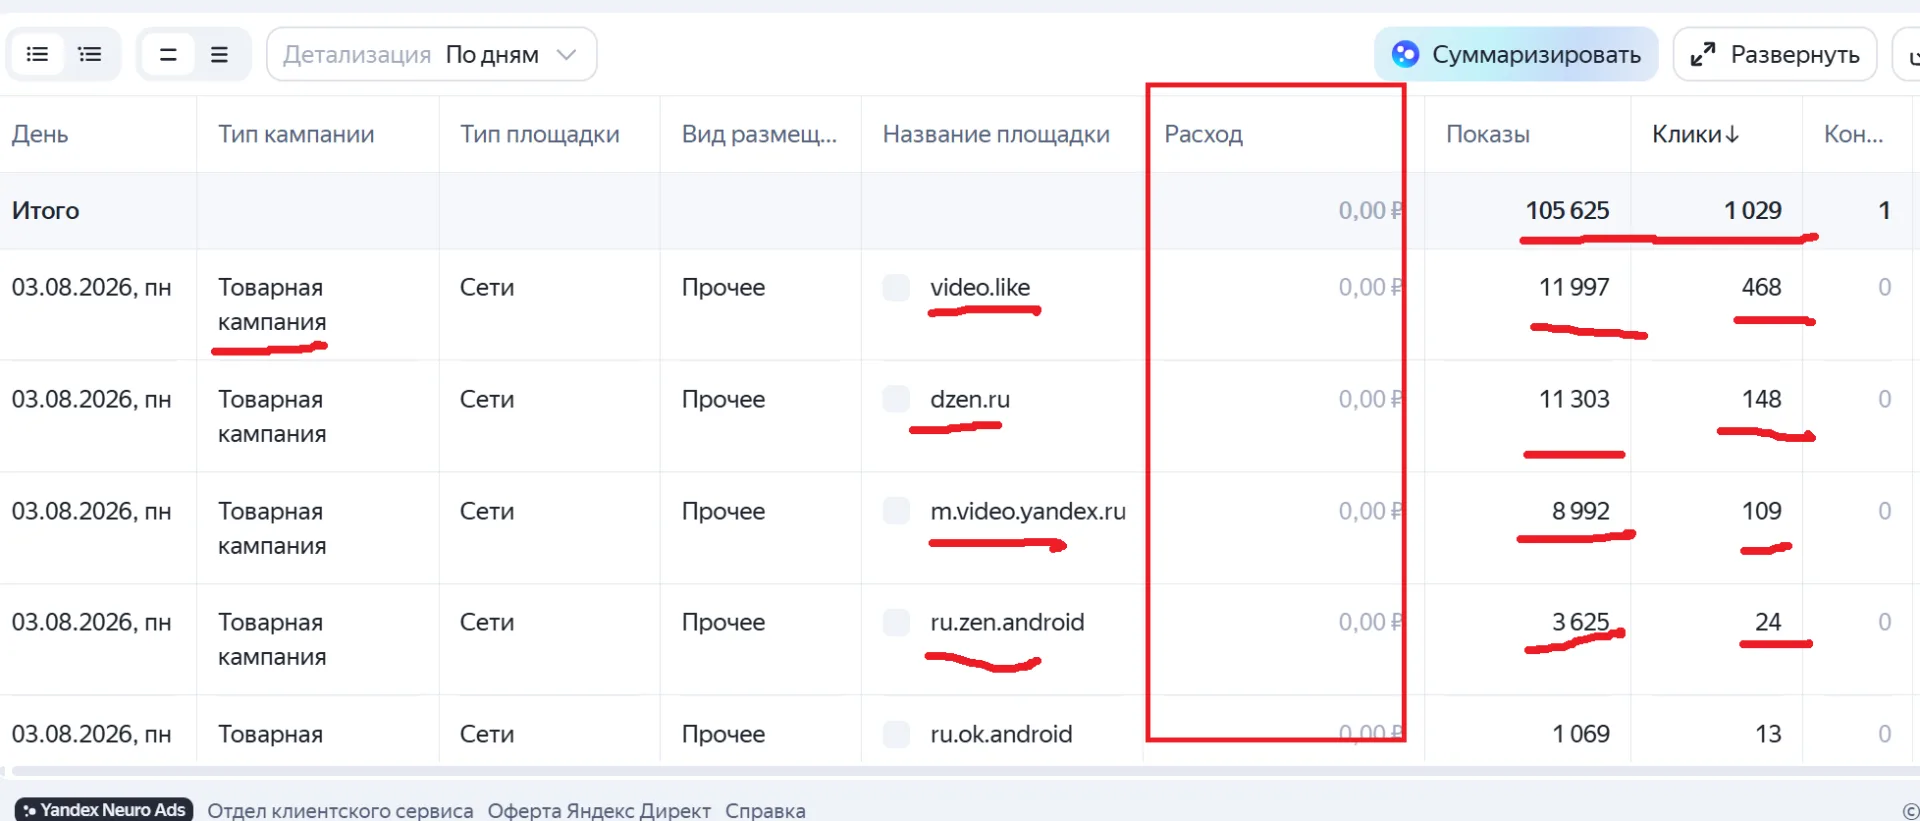Click Товарная кампания in the video.like row
This screenshot has width=1920, height=821.
(x=272, y=305)
